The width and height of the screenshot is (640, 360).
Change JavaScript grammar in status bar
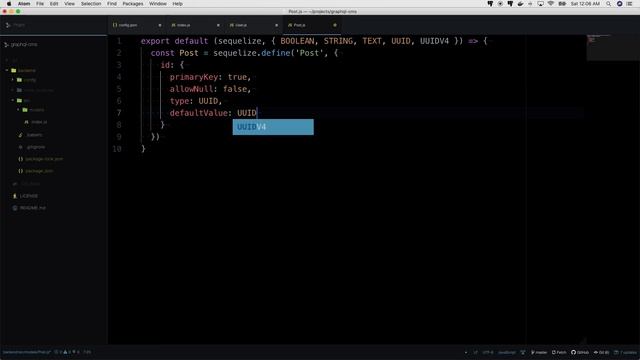(x=507, y=352)
